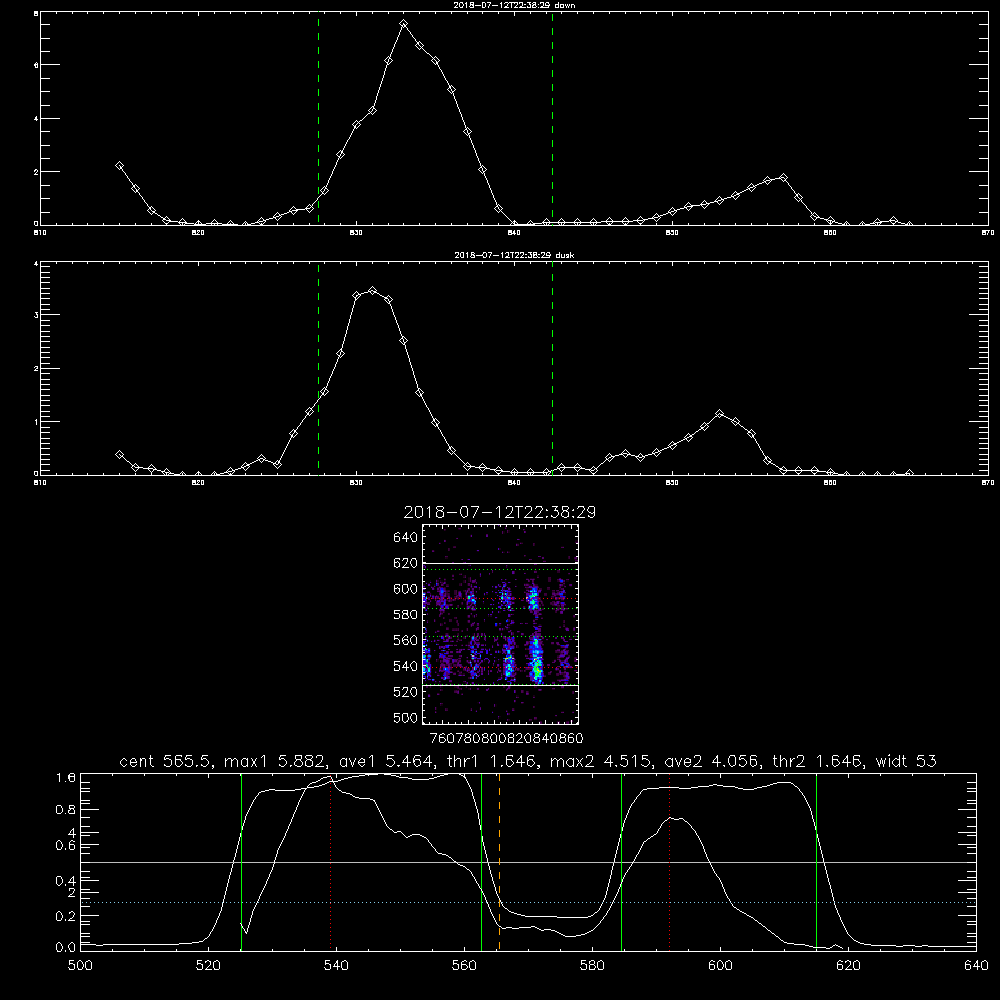The image size is (1000, 1000).
Task: Click the secondary peak diamond in dawn plot
Action: [784, 177]
